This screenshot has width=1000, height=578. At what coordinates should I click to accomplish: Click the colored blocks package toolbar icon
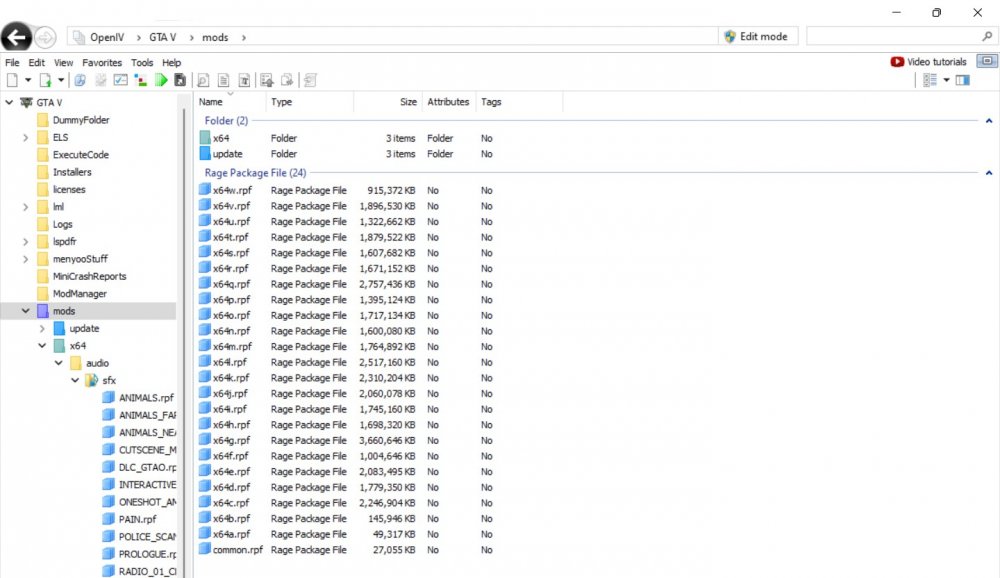139,80
